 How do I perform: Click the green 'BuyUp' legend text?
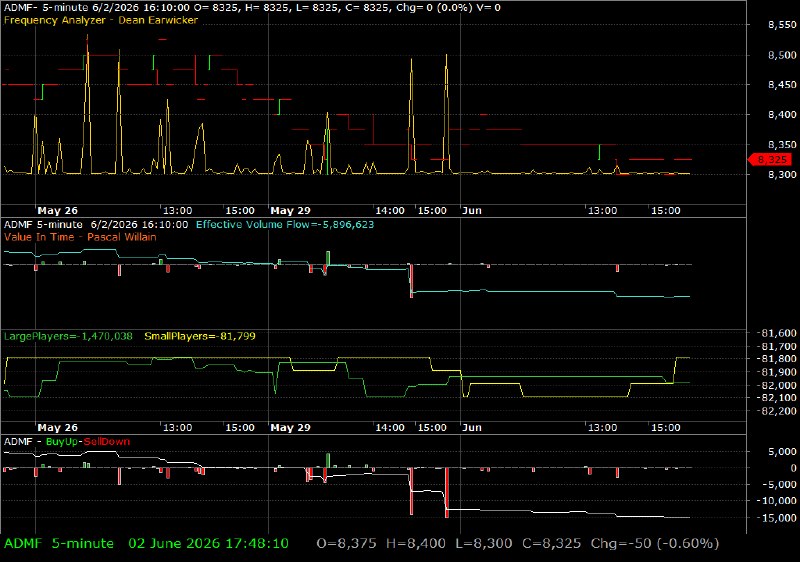[x=61, y=442]
